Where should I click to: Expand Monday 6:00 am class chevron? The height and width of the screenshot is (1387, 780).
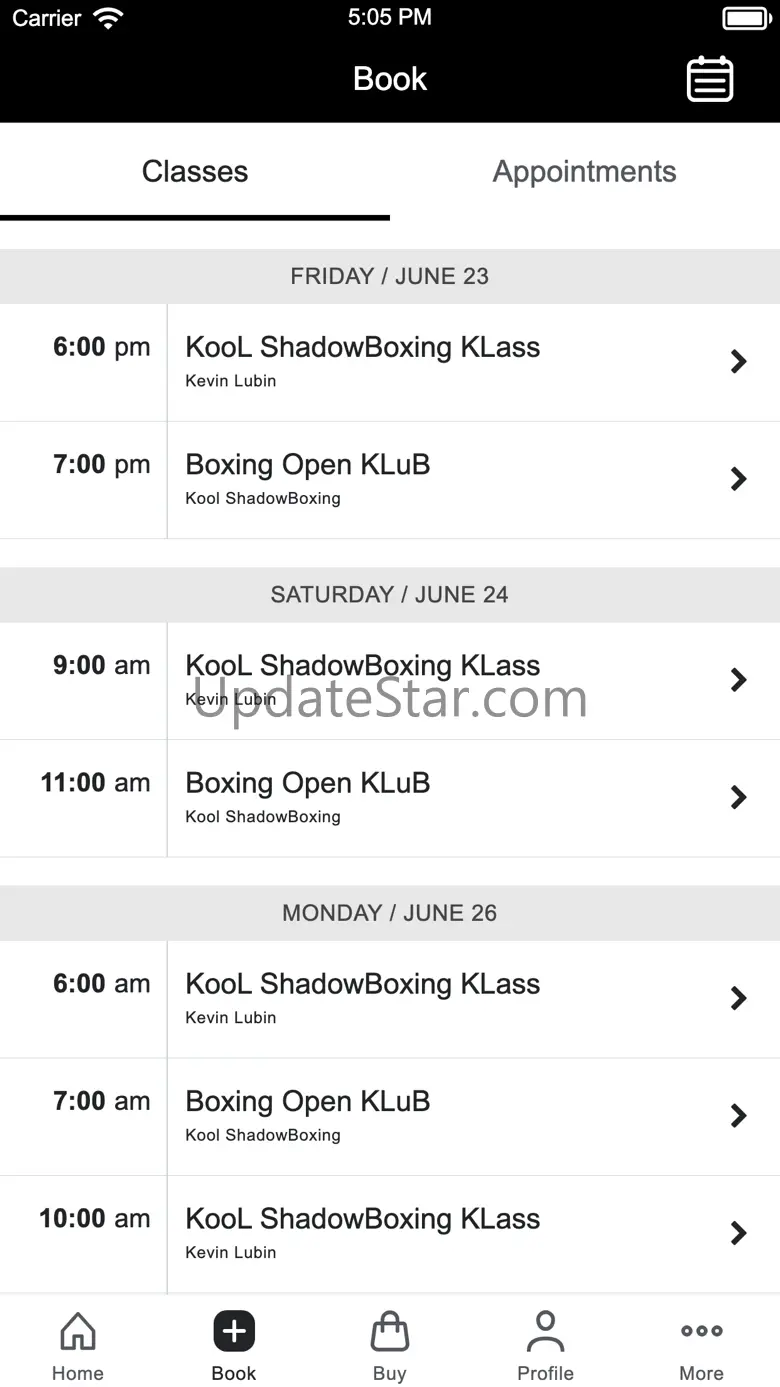point(739,998)
